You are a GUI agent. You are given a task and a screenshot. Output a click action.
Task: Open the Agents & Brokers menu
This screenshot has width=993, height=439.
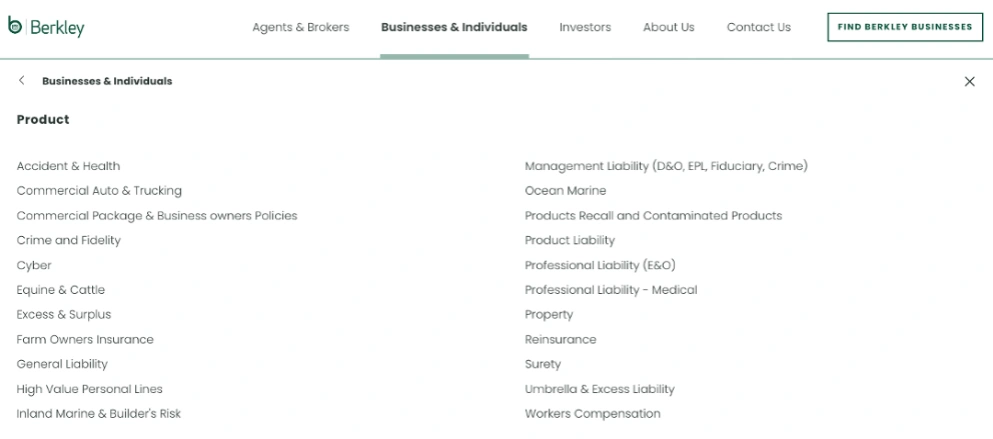[301, 27]
